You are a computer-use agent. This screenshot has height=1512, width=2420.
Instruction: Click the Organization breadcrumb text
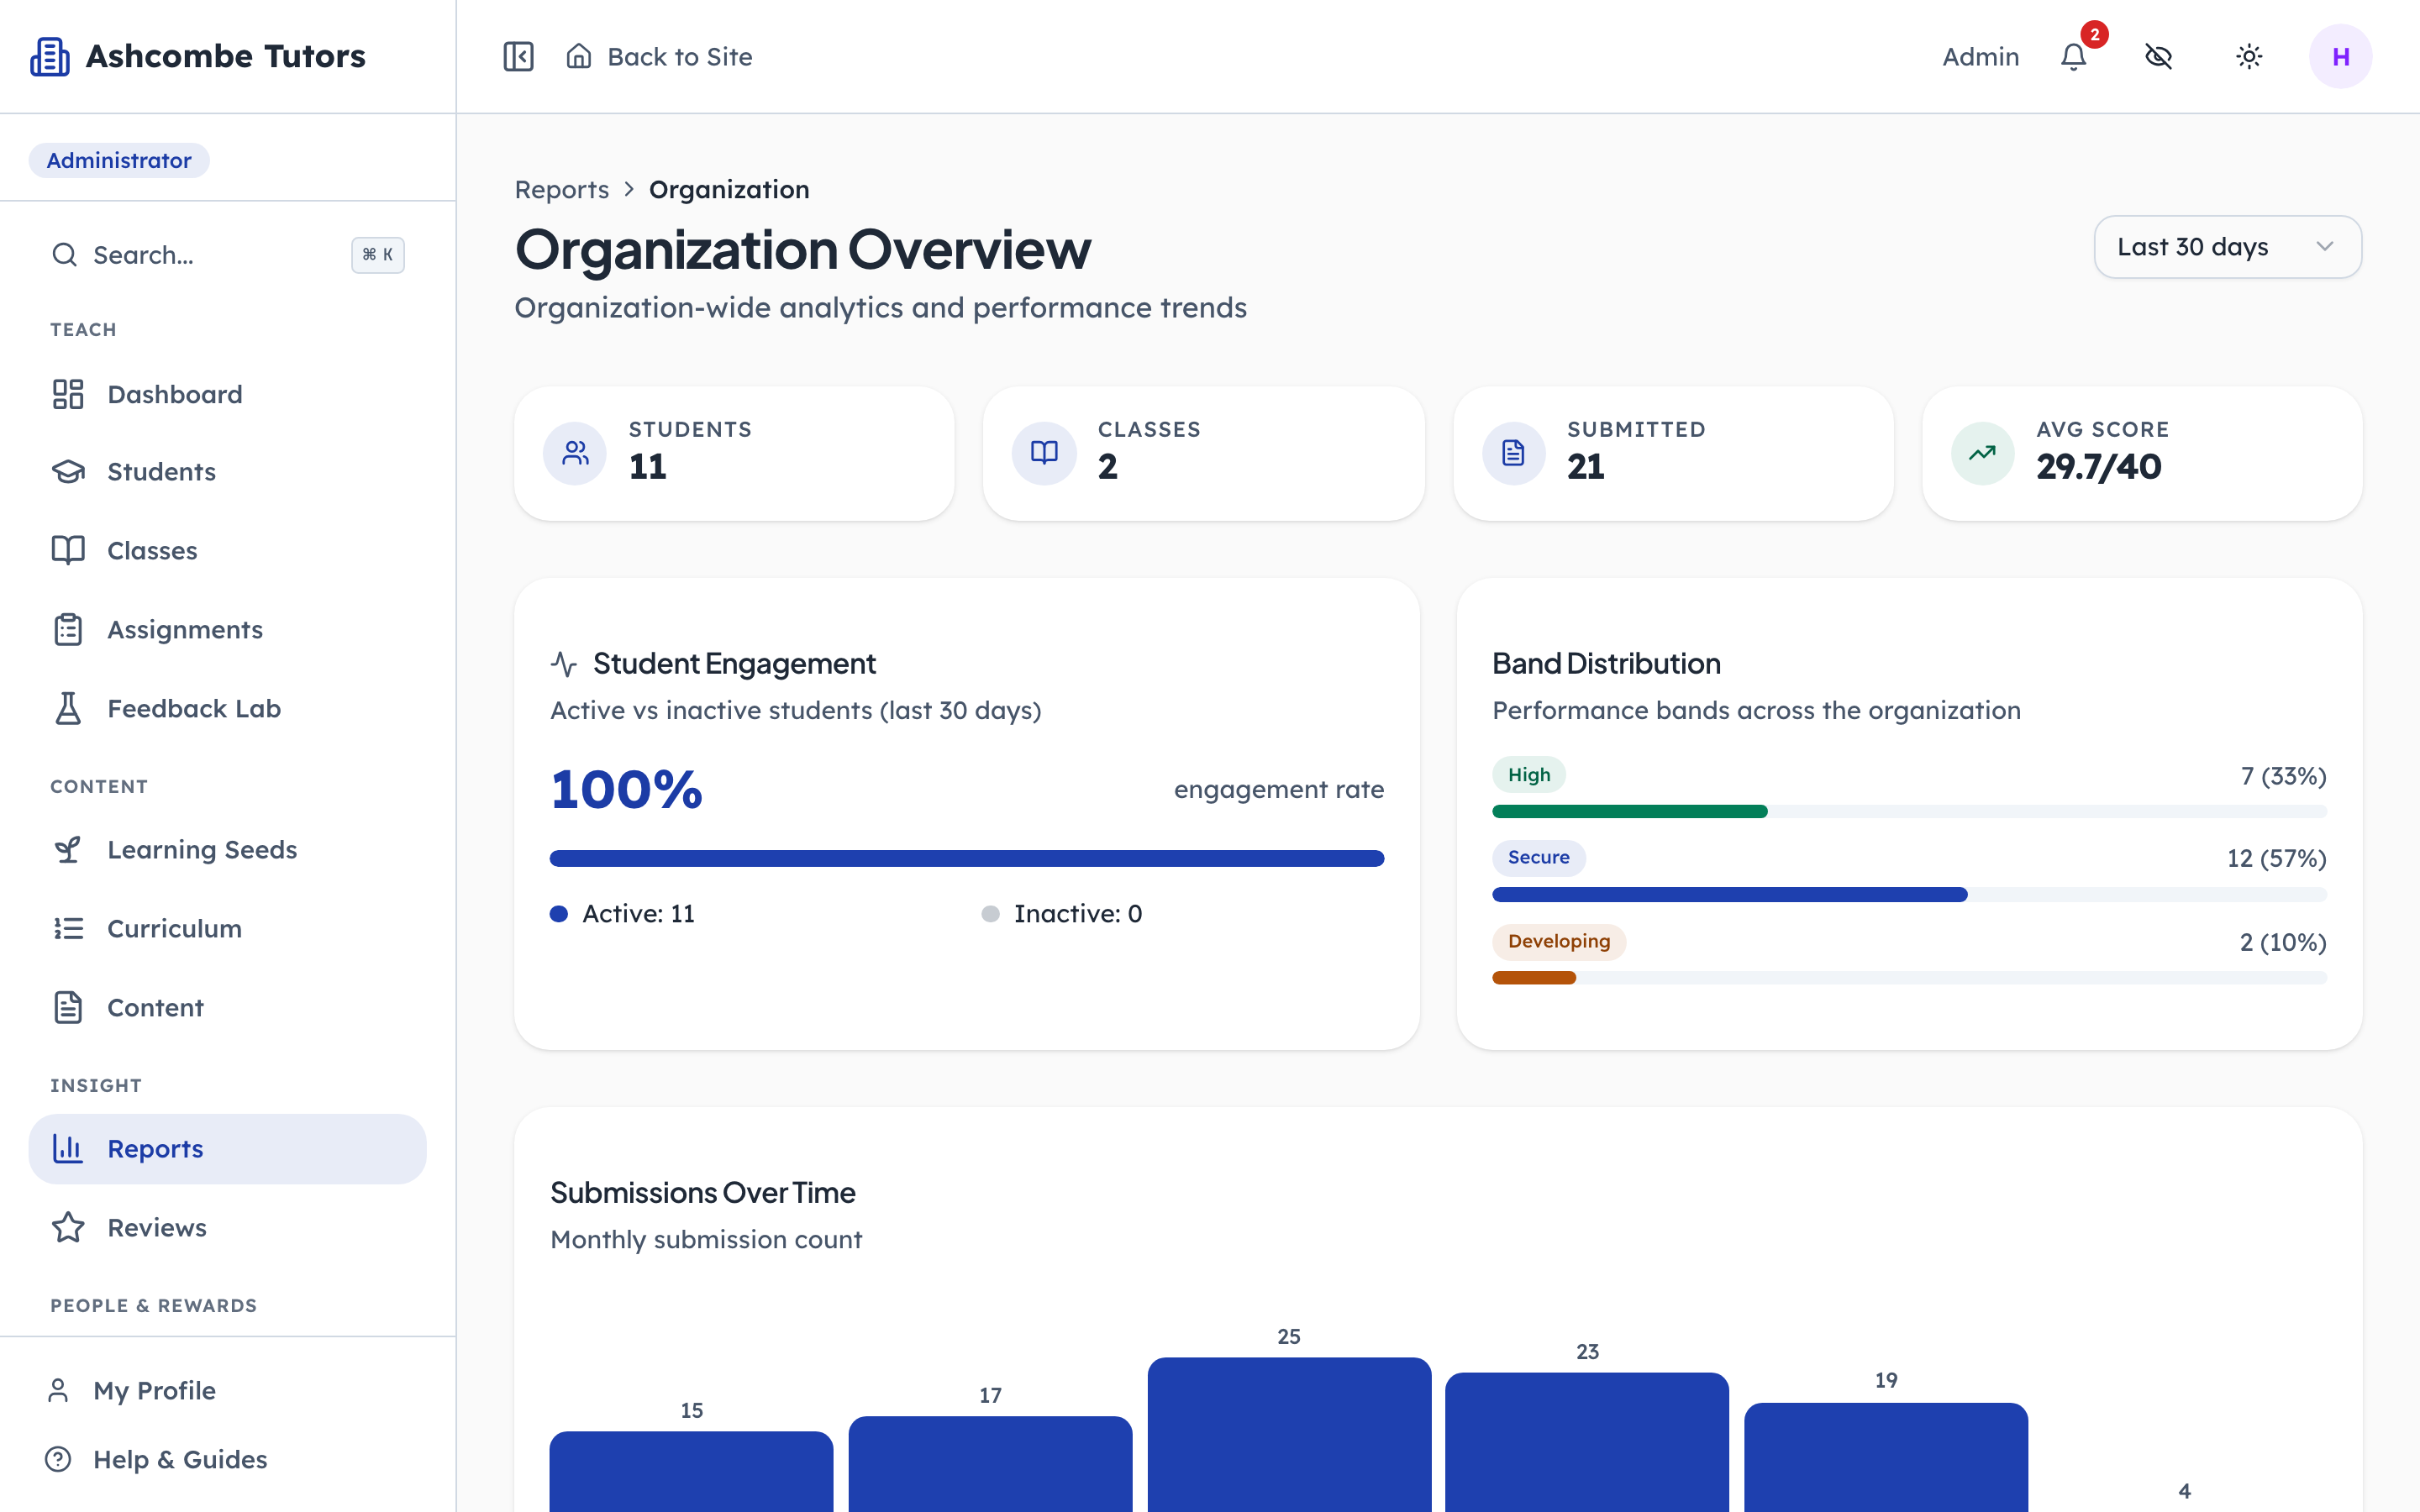coord(729,189)
